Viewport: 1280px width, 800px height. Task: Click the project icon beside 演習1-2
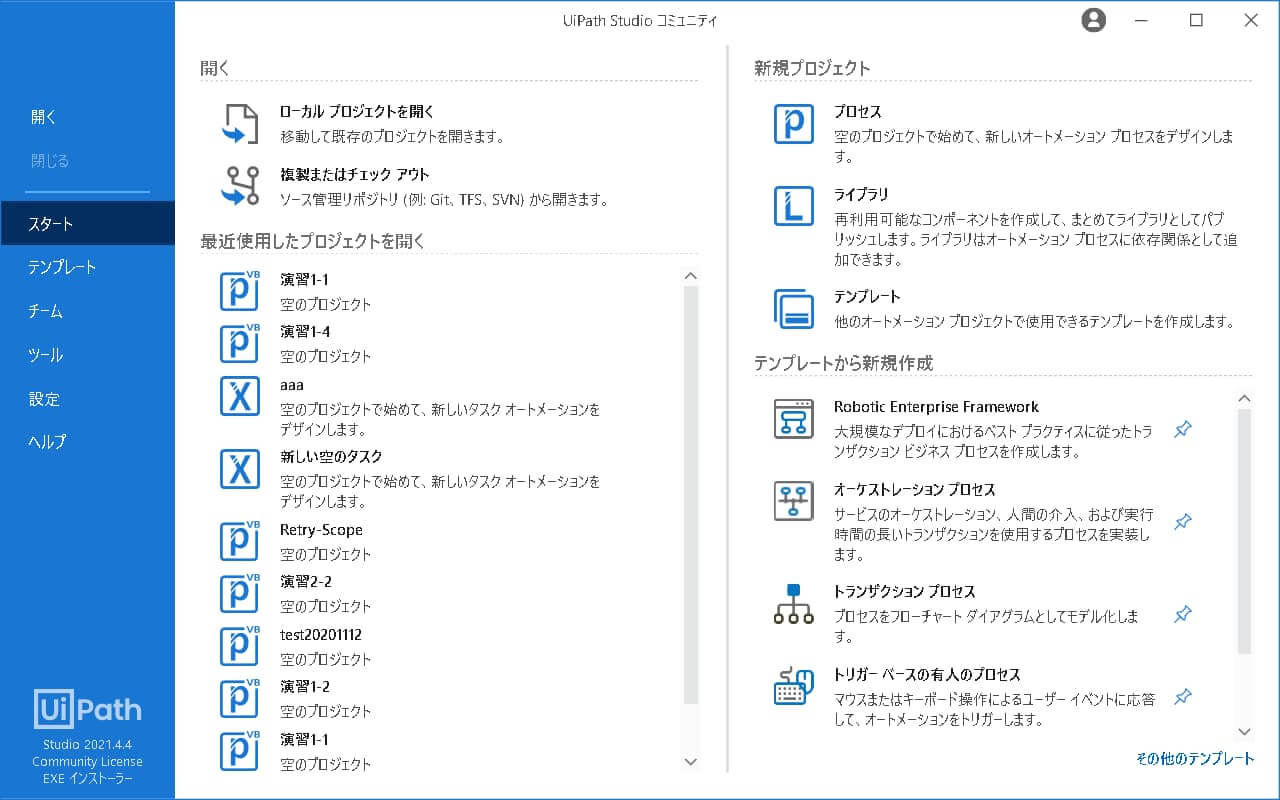(x=239, y=698)
